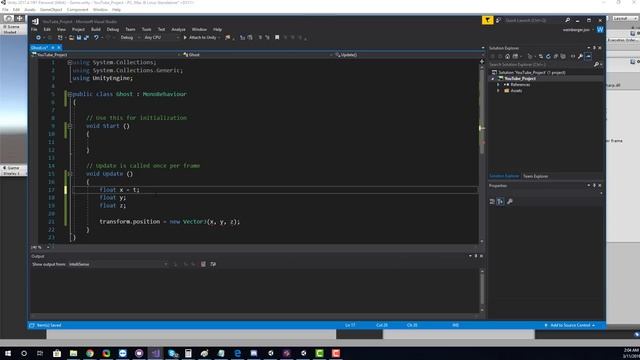Click on the 'float y;' code line
The width and height of the screenshot is (640, 360).
click(x=113, y=198)
